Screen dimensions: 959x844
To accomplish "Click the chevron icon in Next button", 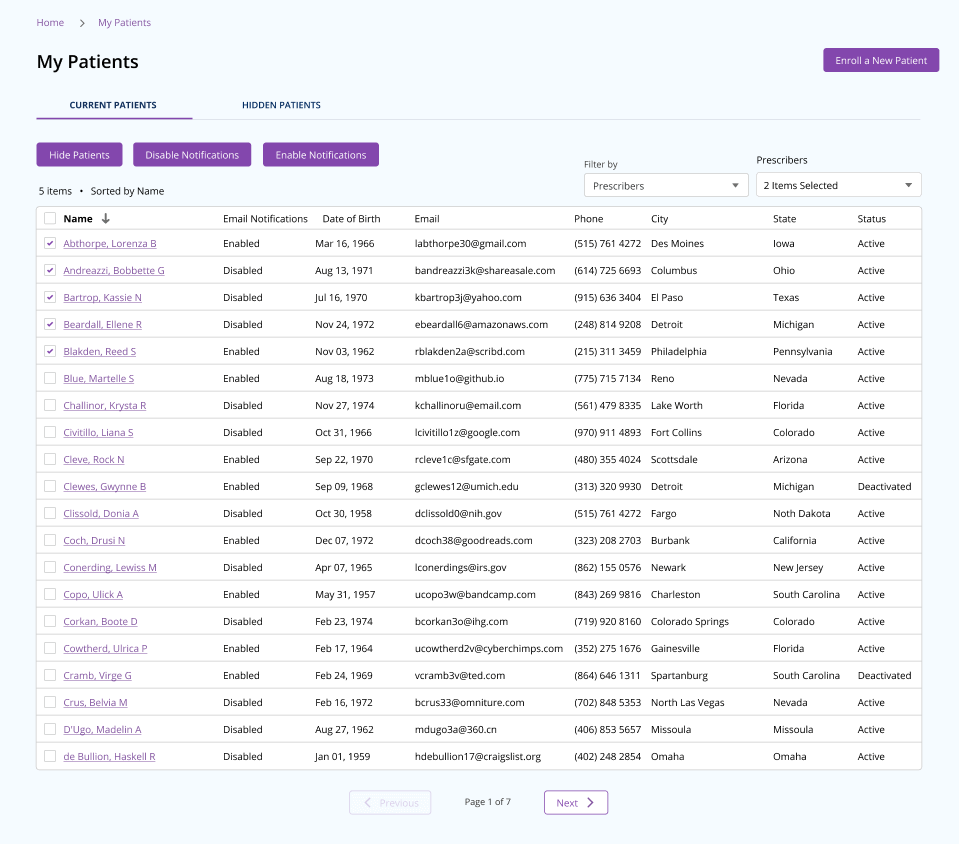I will tap(590, 802).
